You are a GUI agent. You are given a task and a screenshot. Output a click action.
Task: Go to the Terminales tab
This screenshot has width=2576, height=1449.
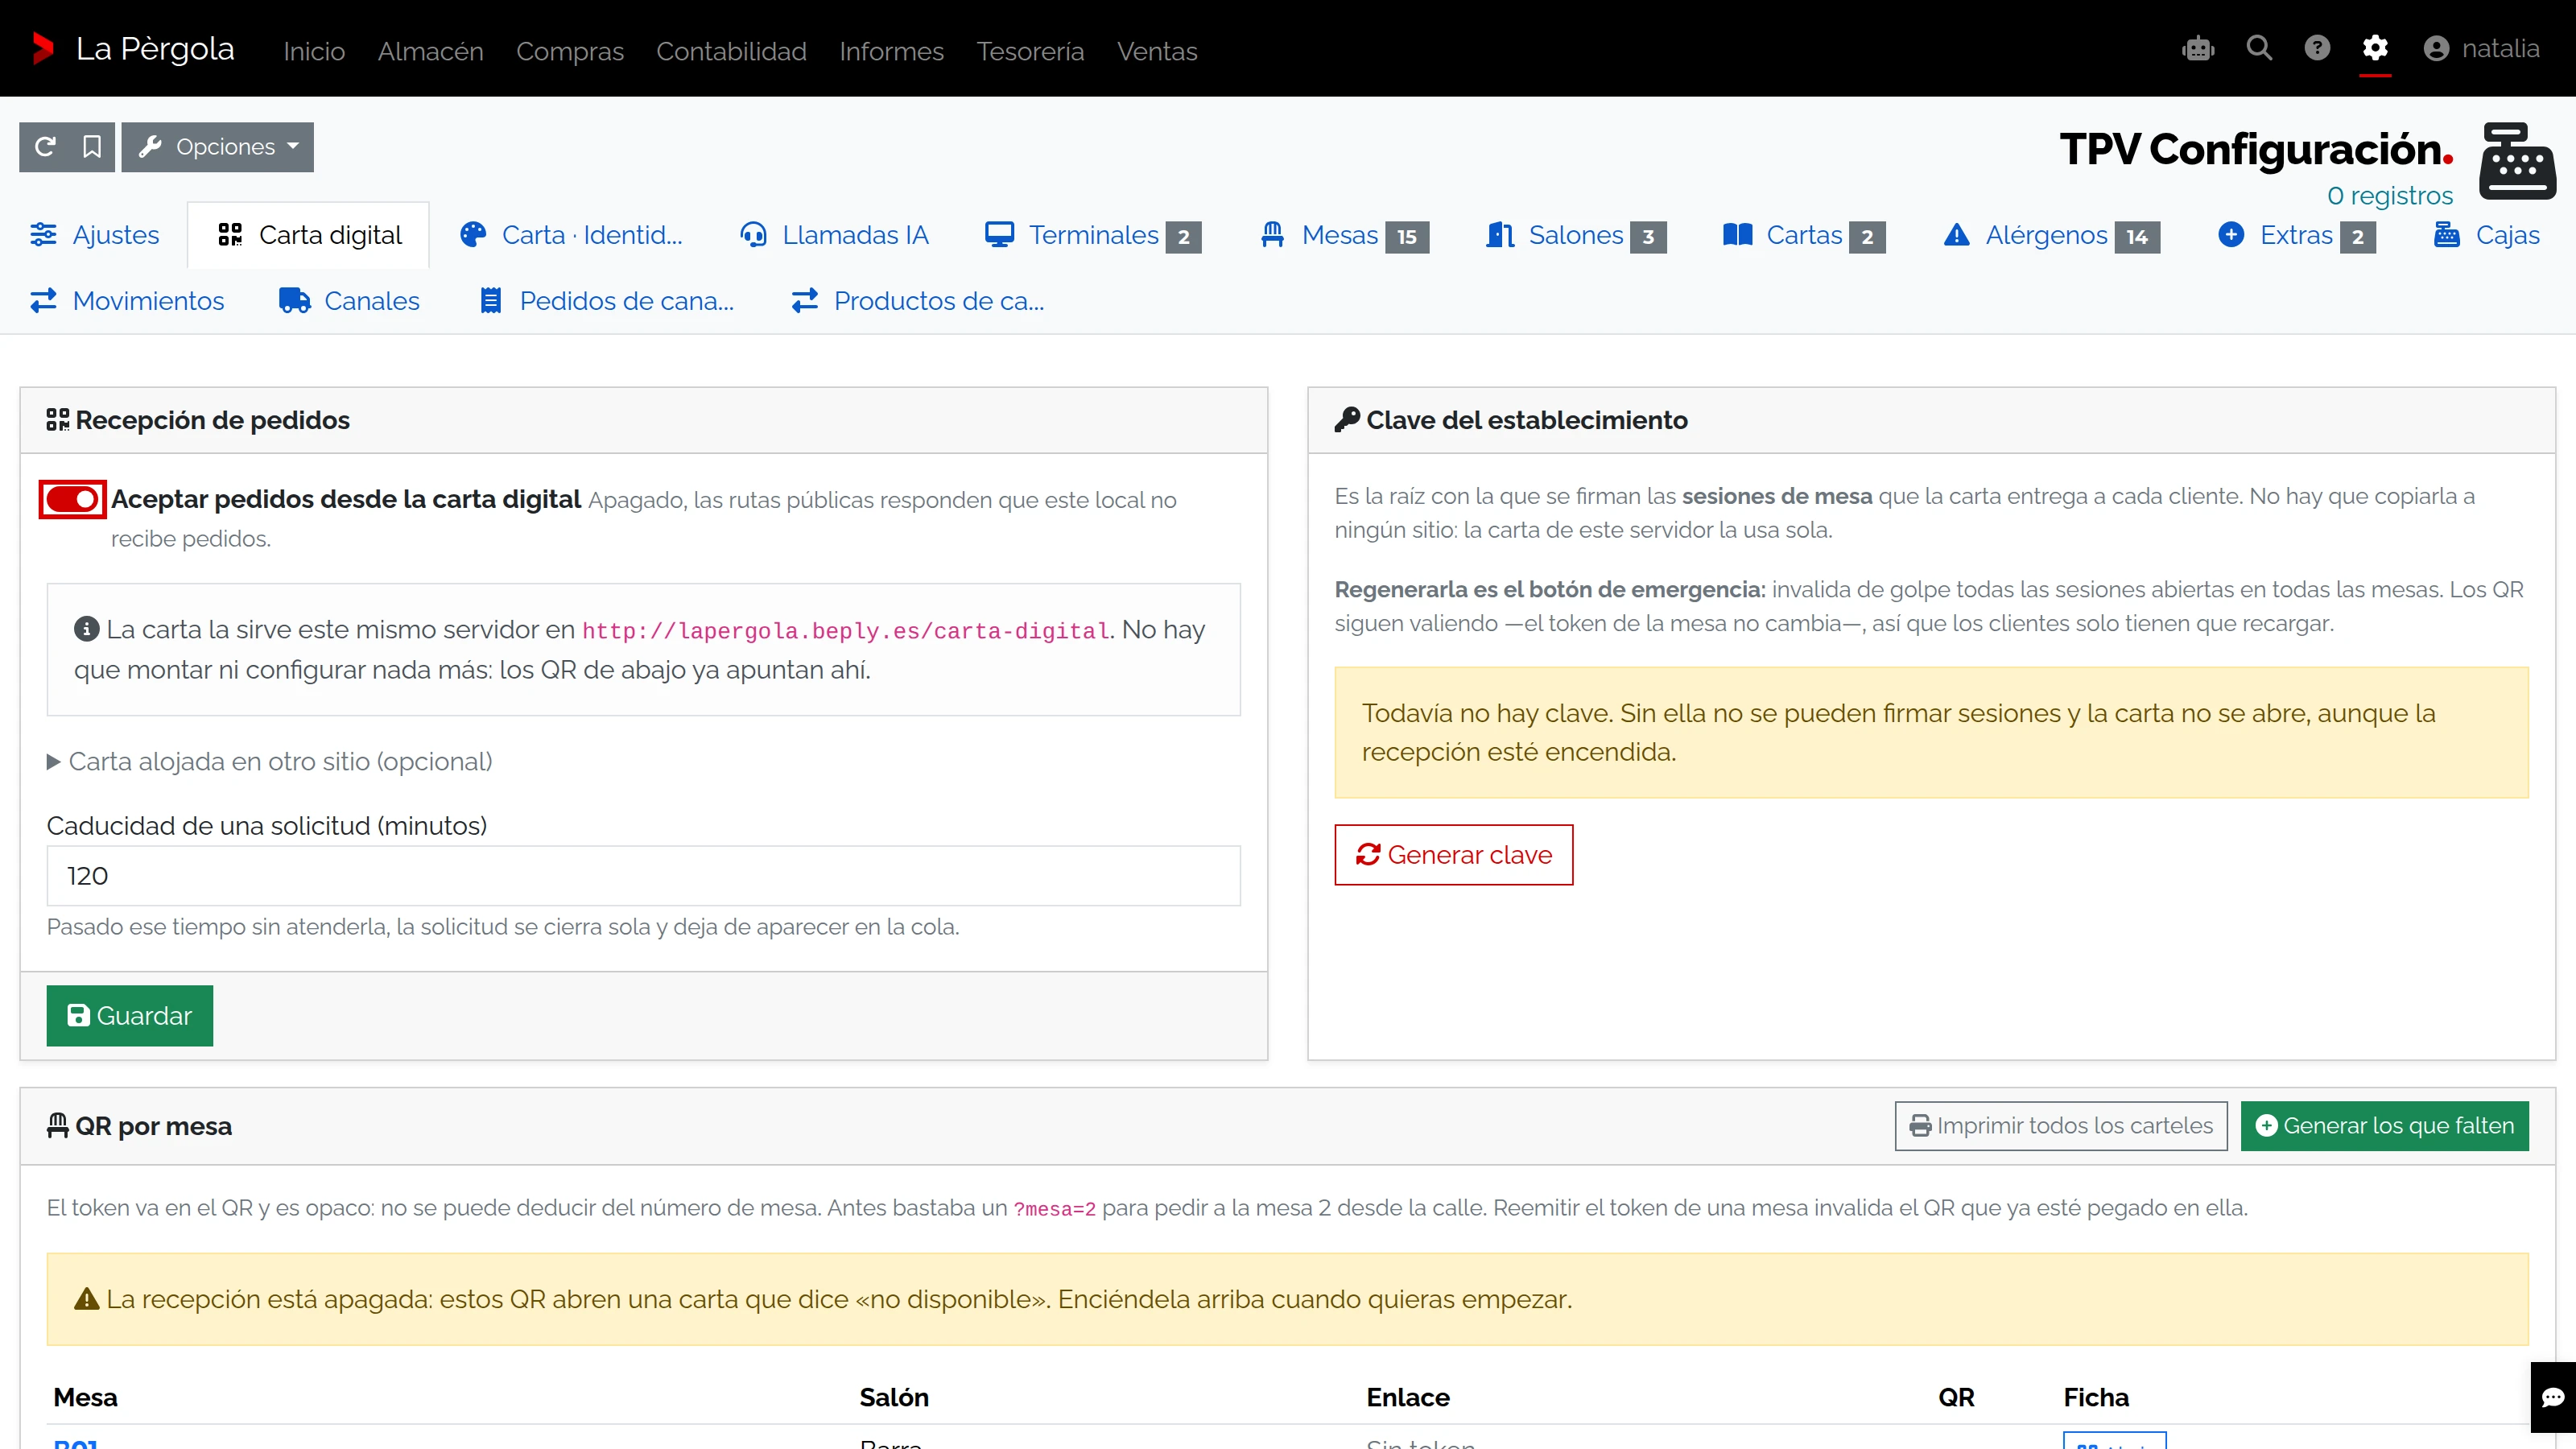1092,235
